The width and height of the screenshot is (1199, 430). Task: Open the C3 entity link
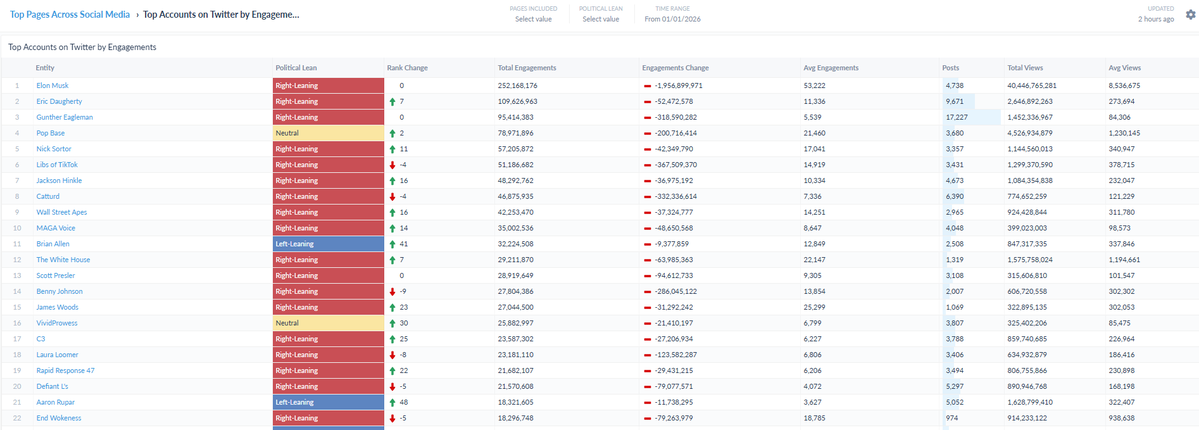pos(41,339)
